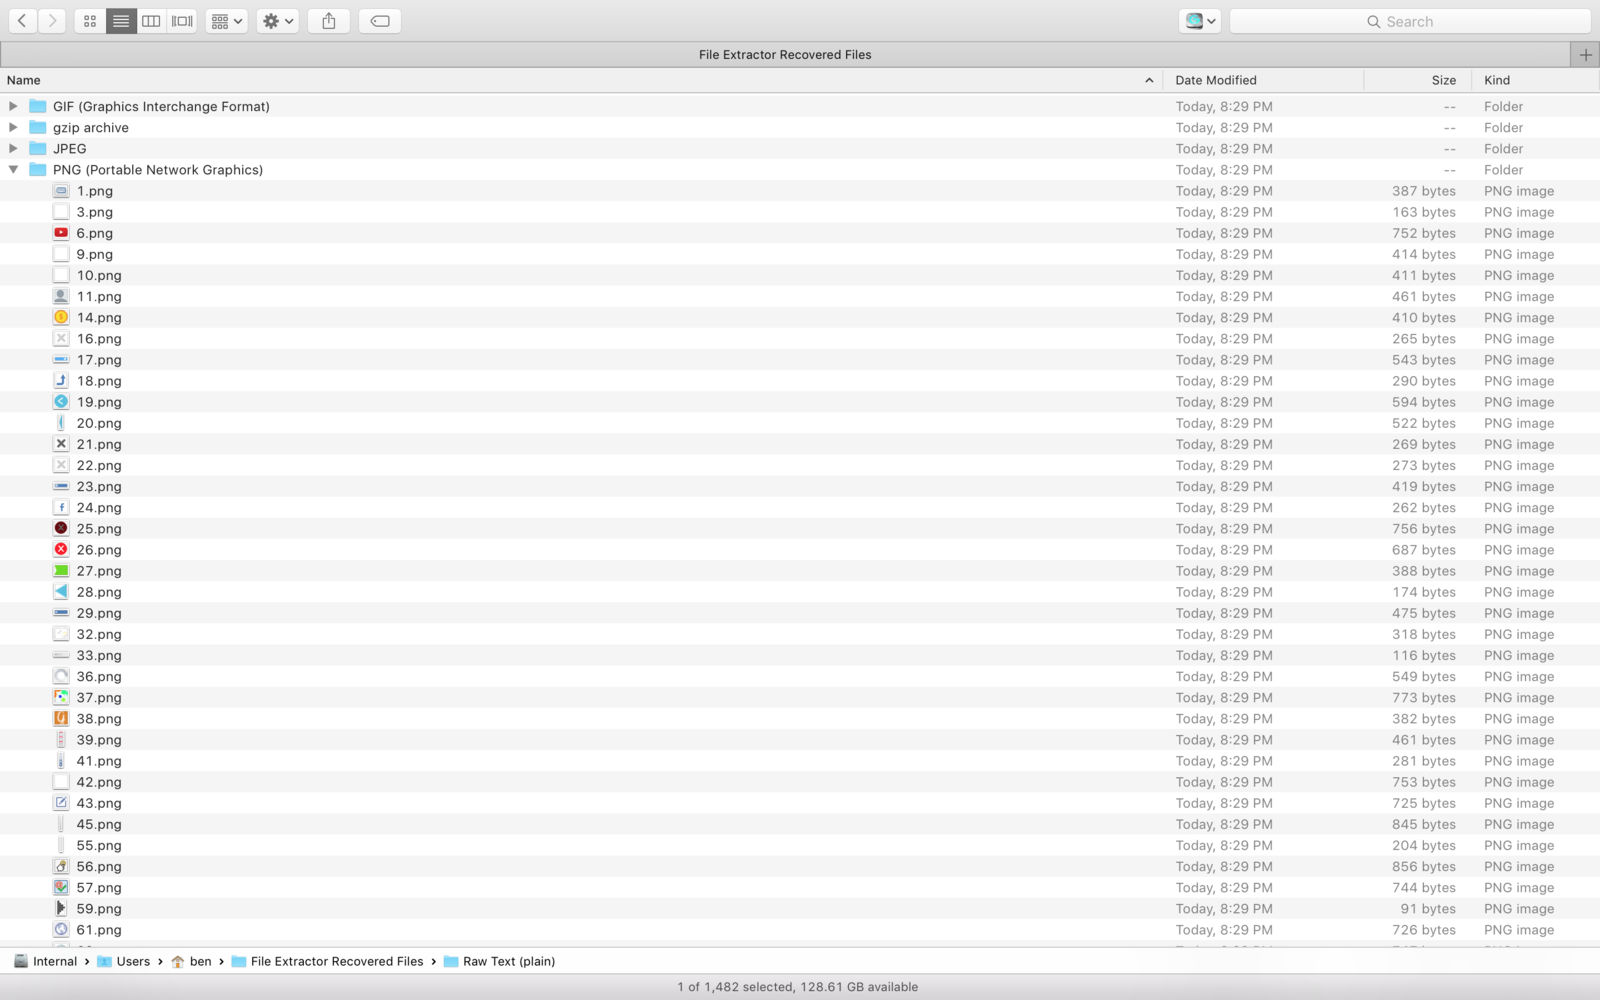Image resolution: width=1600 pixels, height=1000 pixels.
Task: Open the action gear menu
Action: 278,21
